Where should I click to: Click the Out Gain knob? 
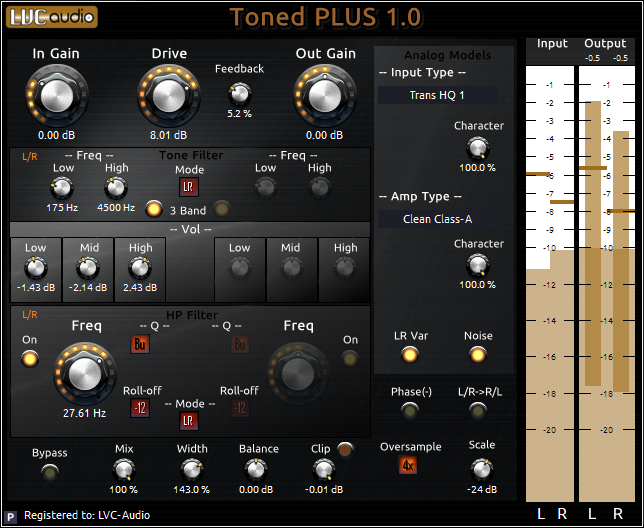pos(325,96)
